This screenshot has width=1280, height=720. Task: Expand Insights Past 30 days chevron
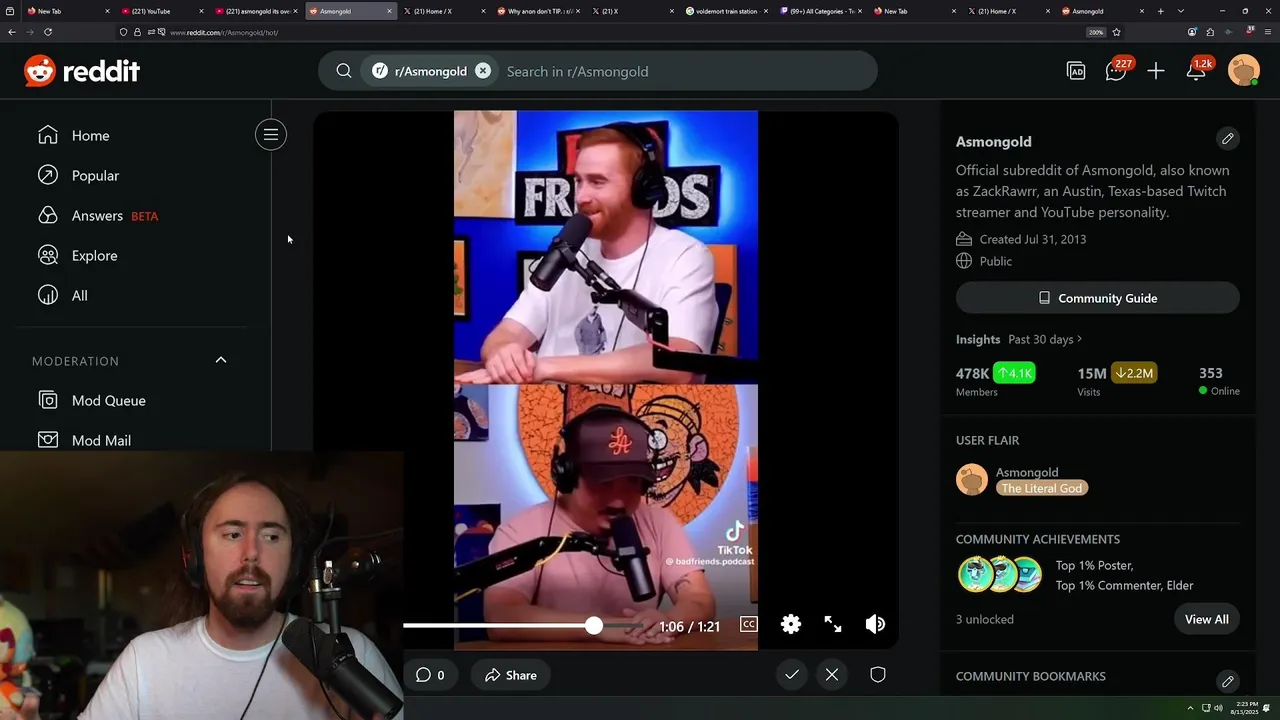[1080, 339]
